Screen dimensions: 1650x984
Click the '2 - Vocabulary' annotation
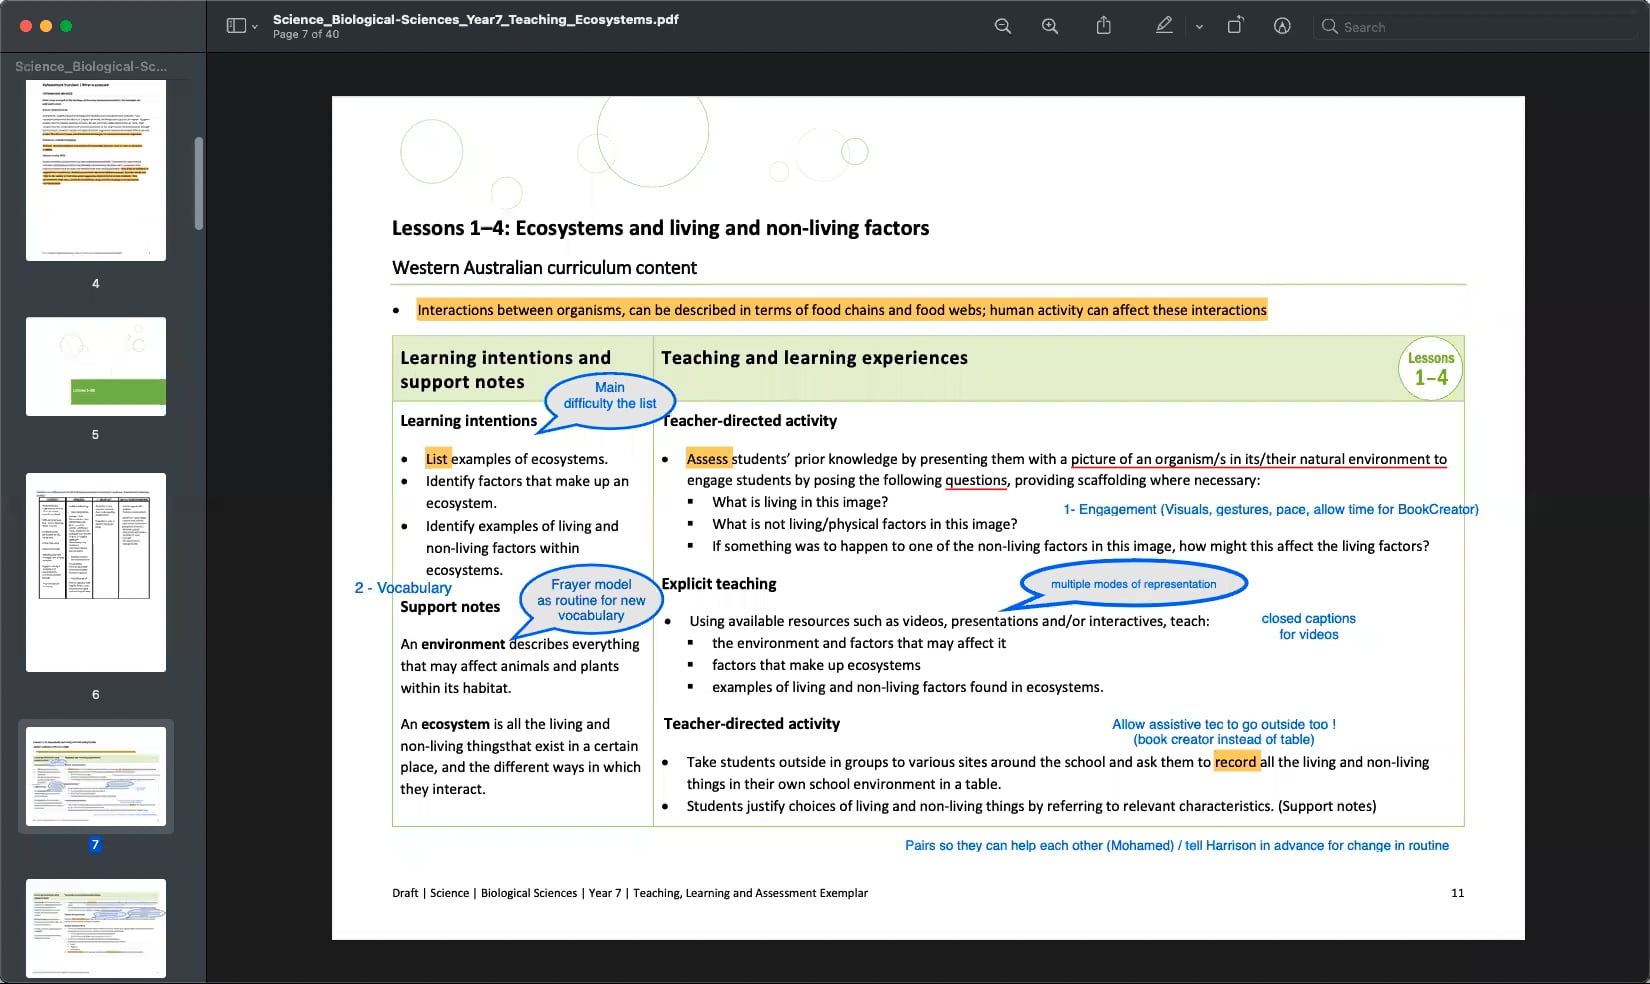coord(403,588)
